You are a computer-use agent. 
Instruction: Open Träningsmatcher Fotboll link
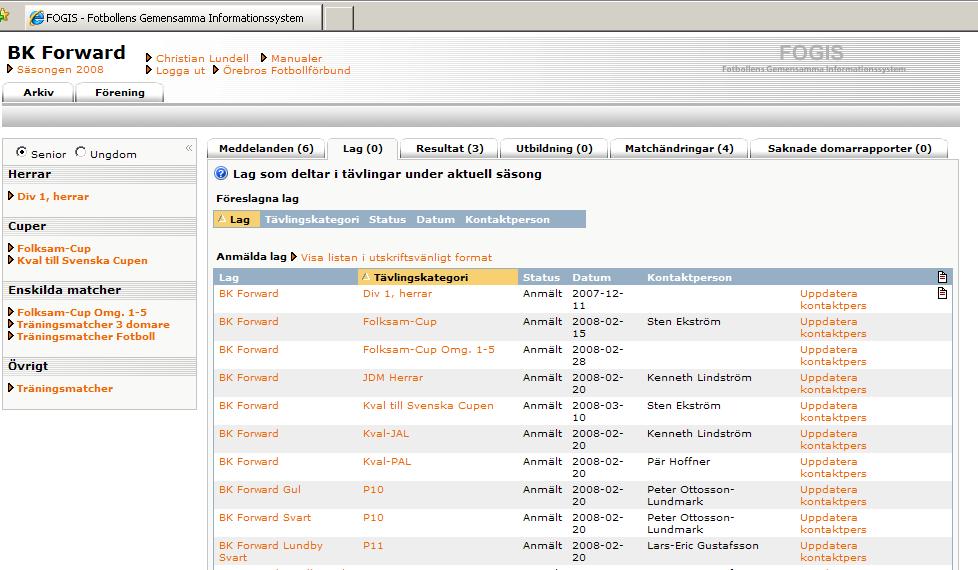click(86, 336)
